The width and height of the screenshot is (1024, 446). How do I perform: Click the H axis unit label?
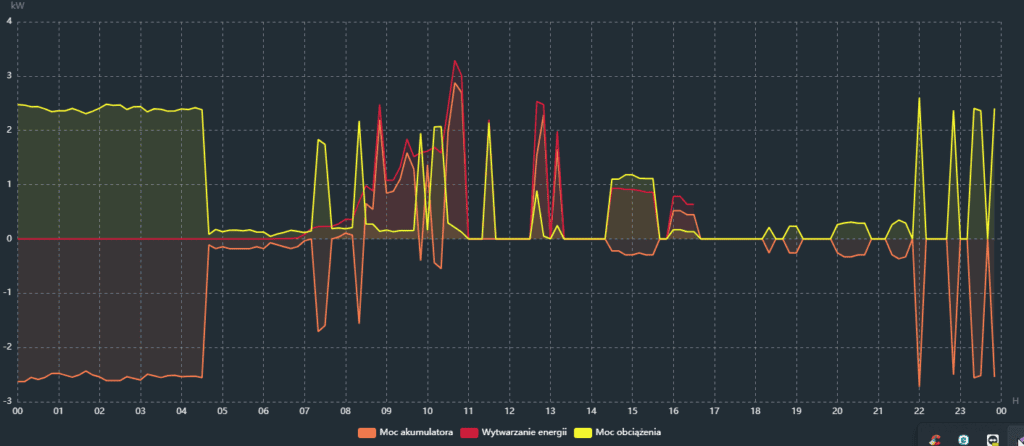click(1014, 400)
